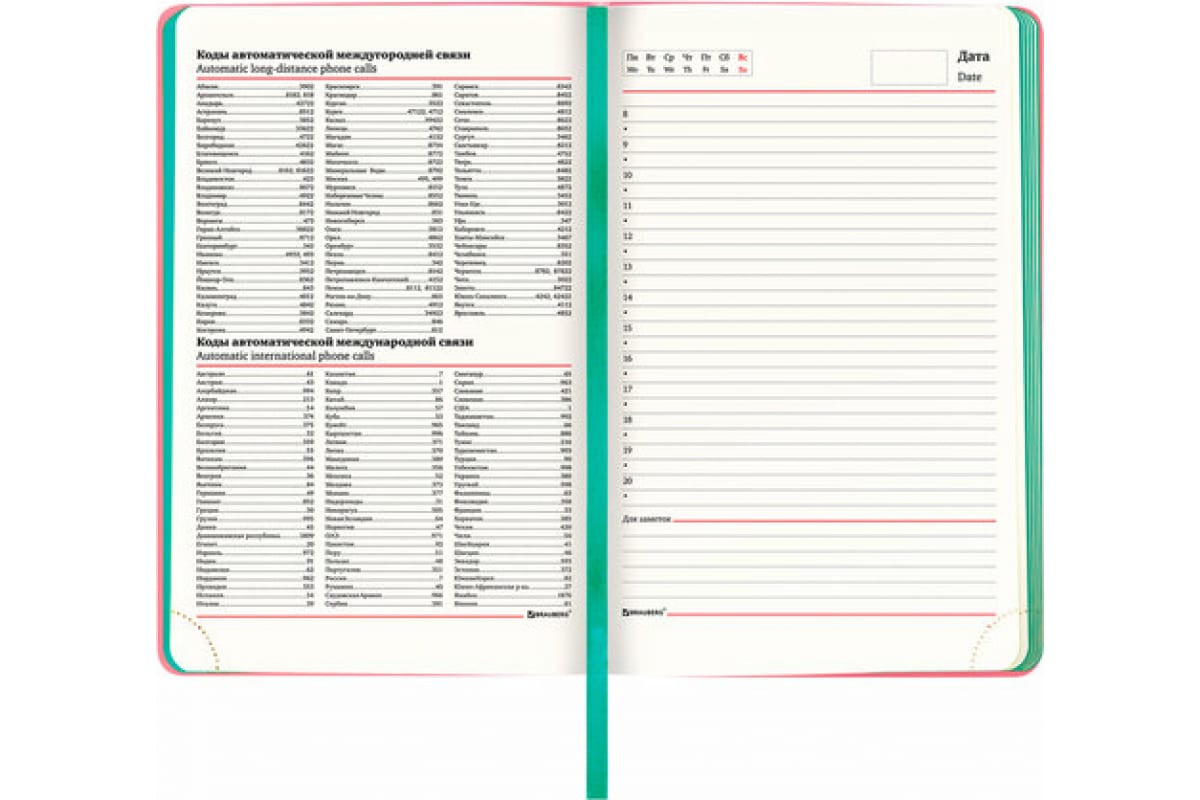
Task: Click the 'Вт' weekday label
Action: [650, 58]
